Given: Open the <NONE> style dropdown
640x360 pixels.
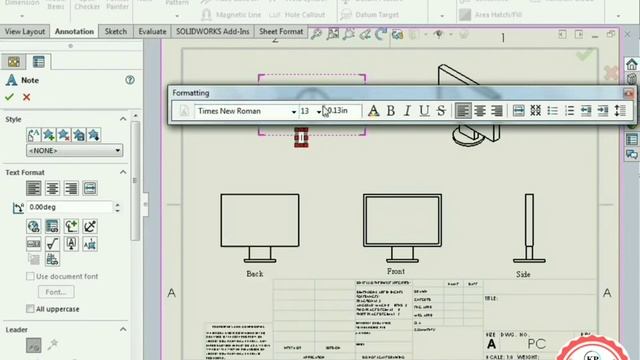Looking at the screenshot, I should coord(74,151).
